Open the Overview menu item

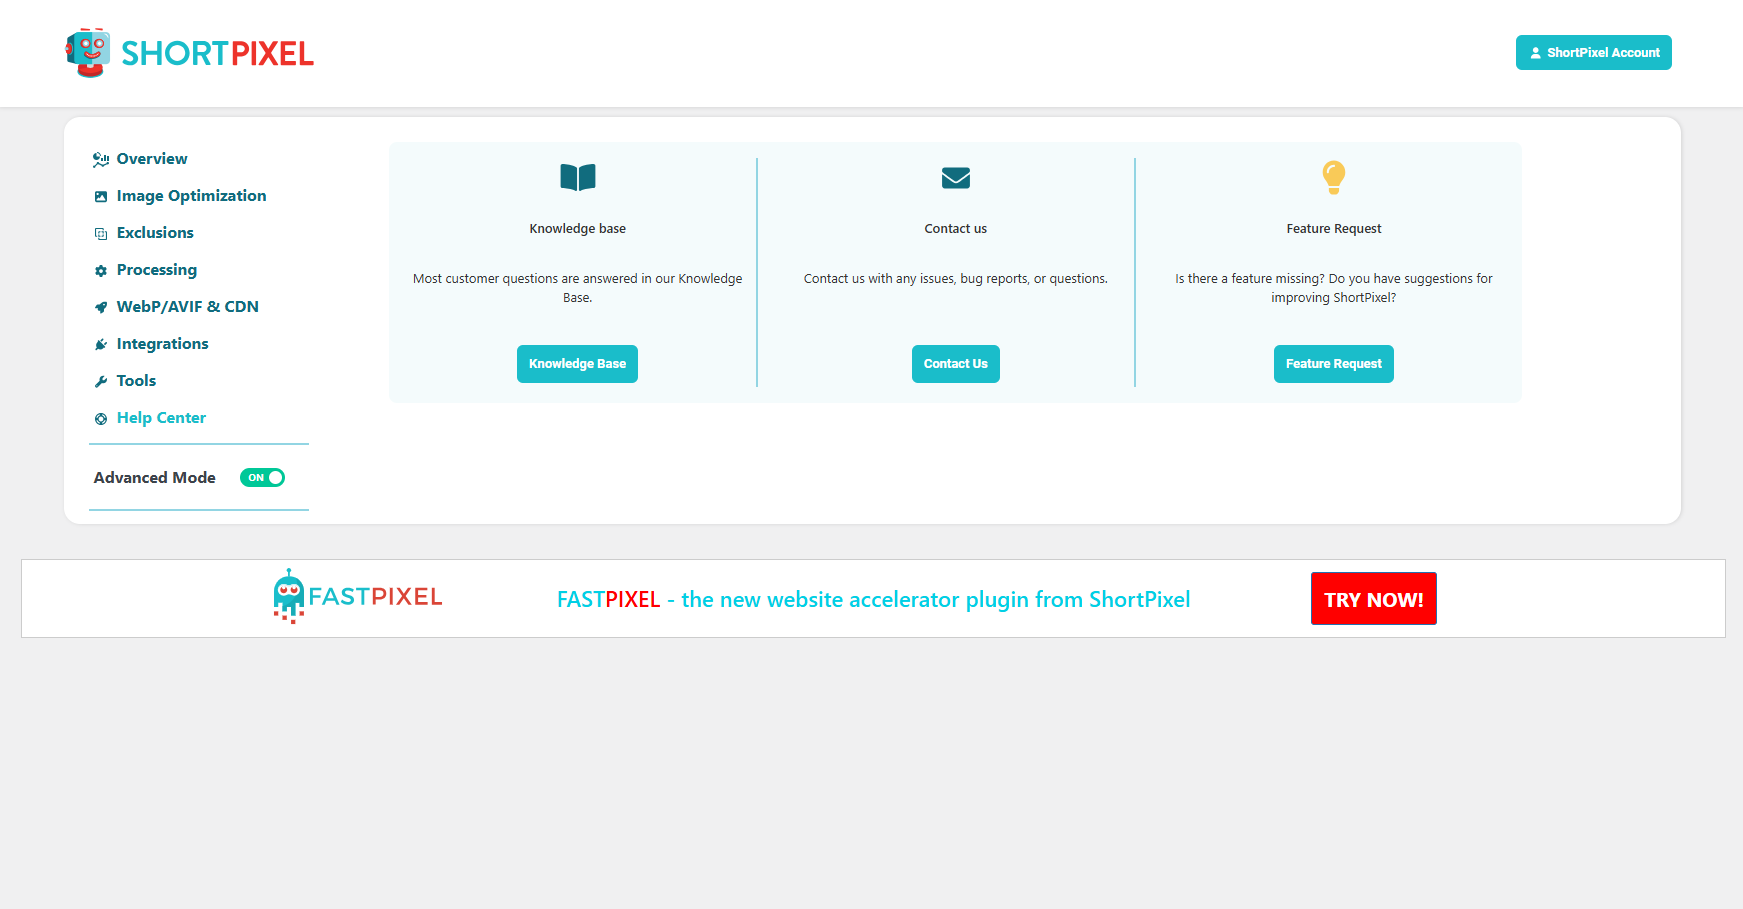[152, 159]
